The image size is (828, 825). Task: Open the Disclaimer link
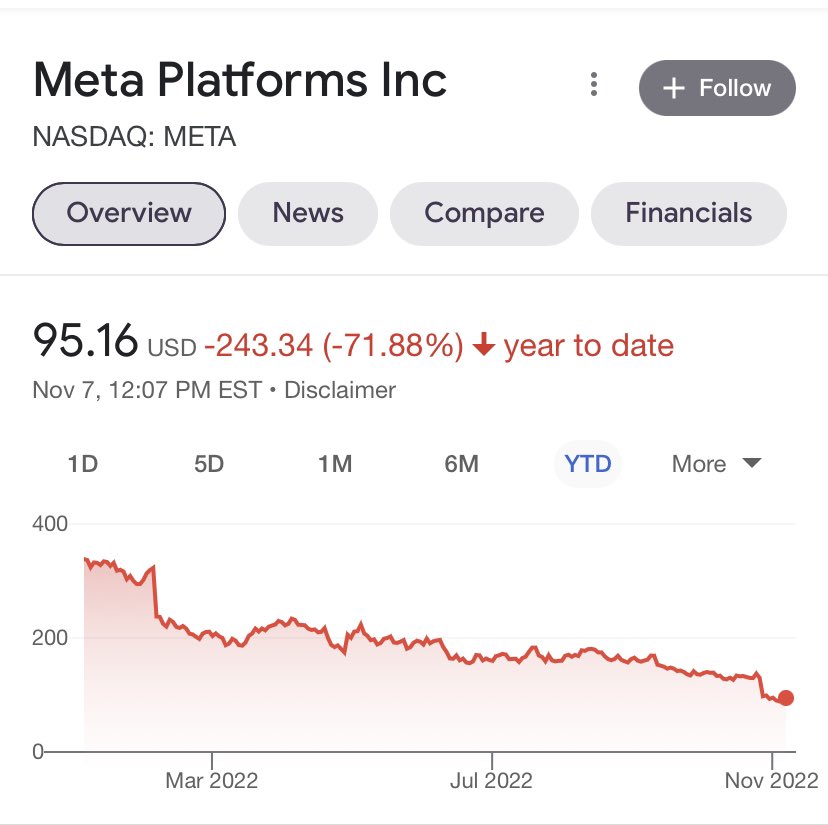click(x=340, y=390)
